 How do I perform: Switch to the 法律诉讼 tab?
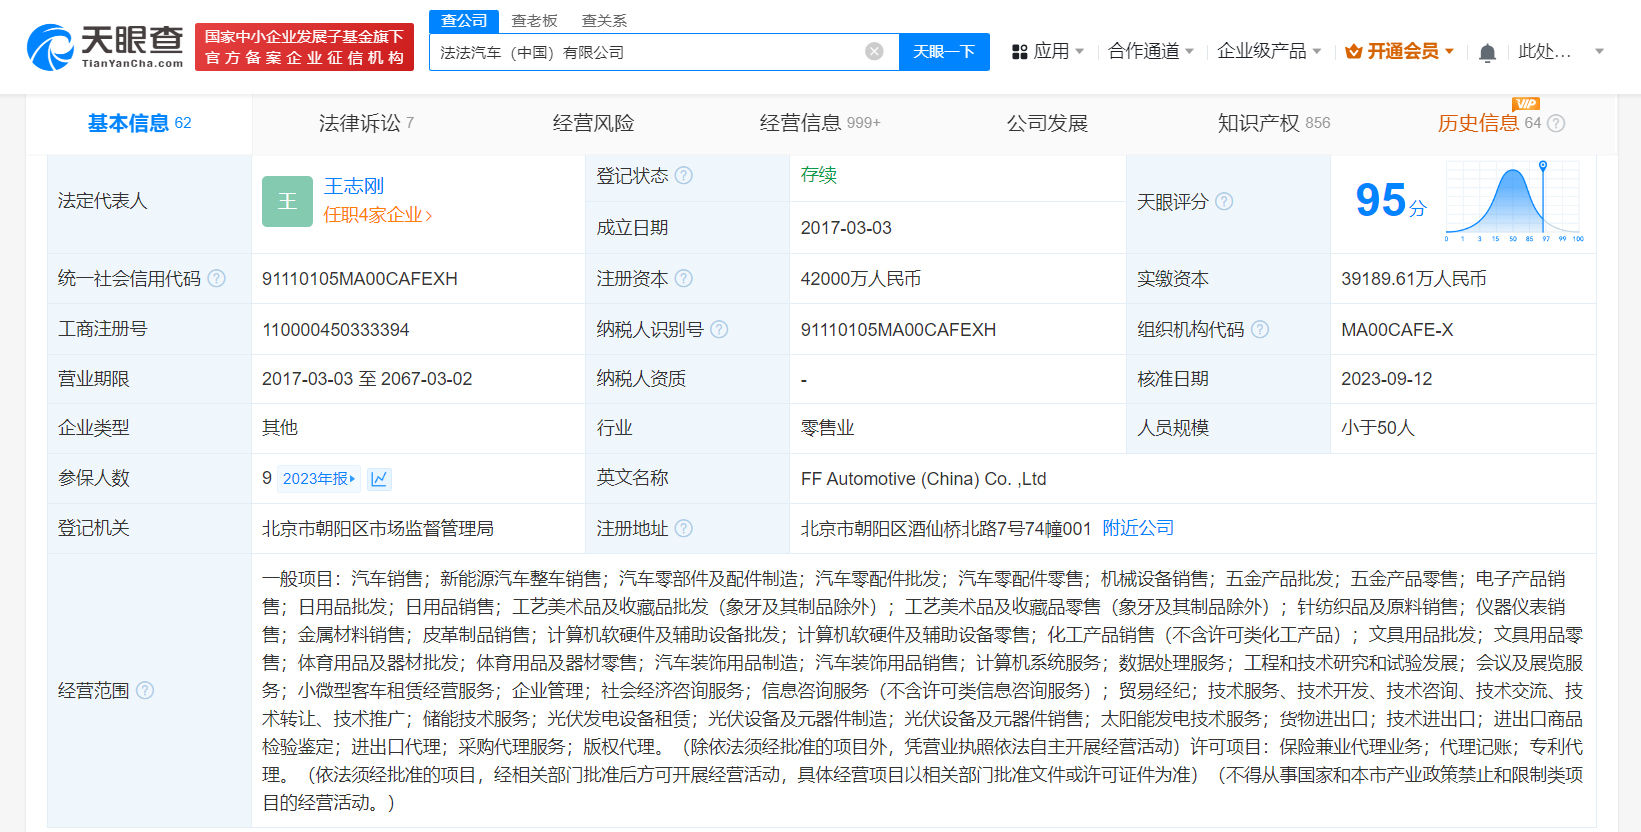pyautogui.click(x=365, y=123)
